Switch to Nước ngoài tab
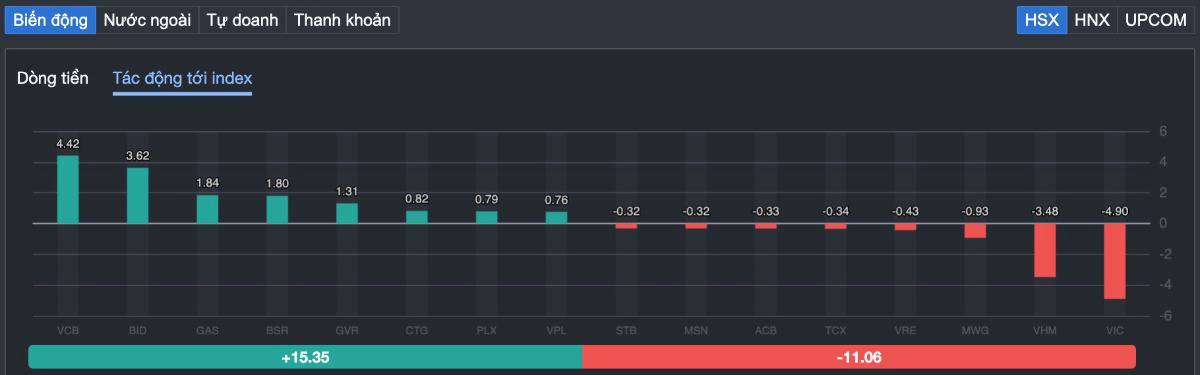1200x375 pixels. (147, 20)
